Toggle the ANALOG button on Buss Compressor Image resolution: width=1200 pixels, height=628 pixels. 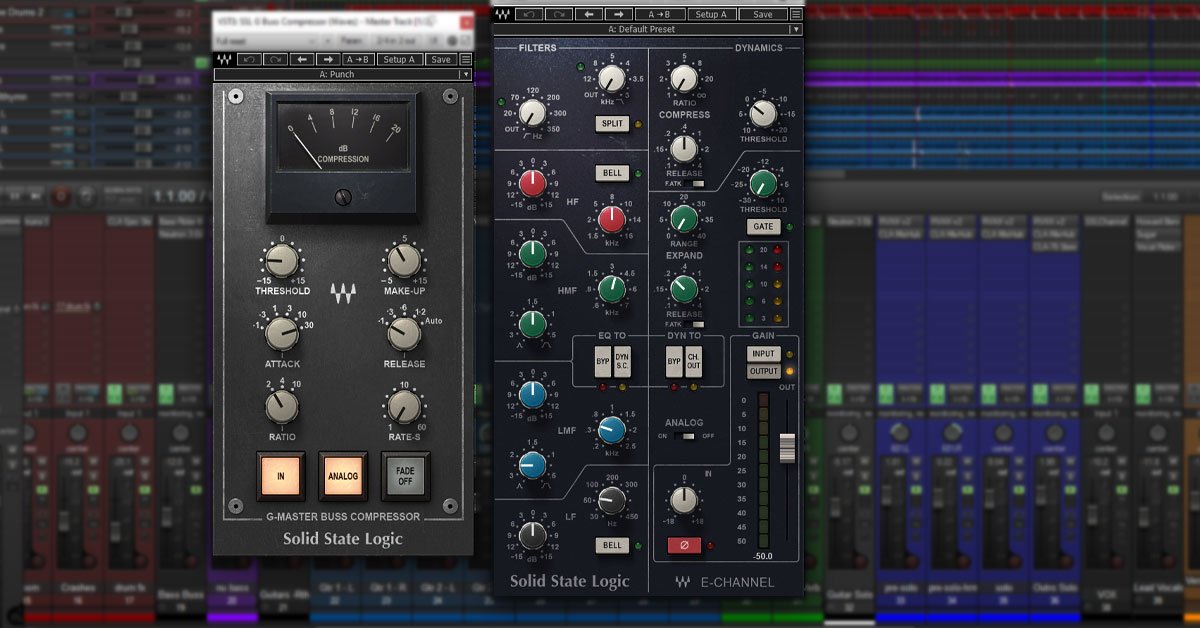click(x=342, y=476)
